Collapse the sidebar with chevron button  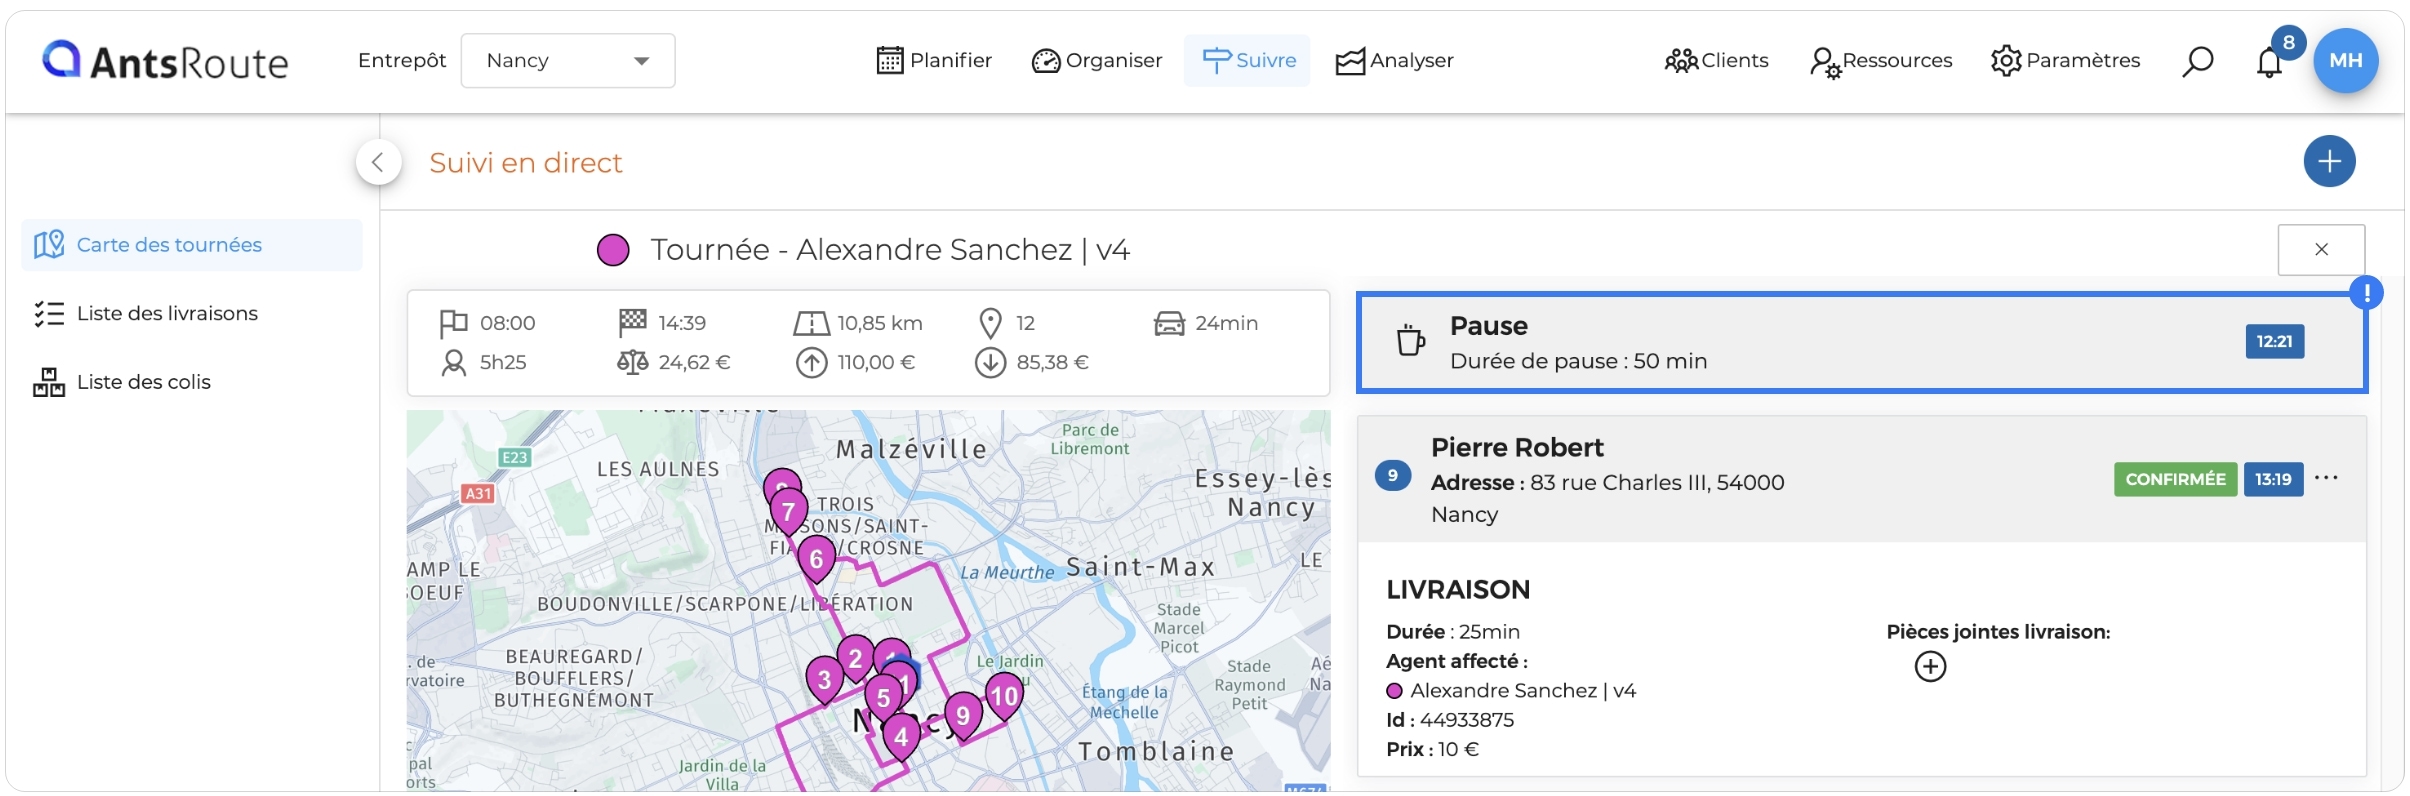(378, 162)
